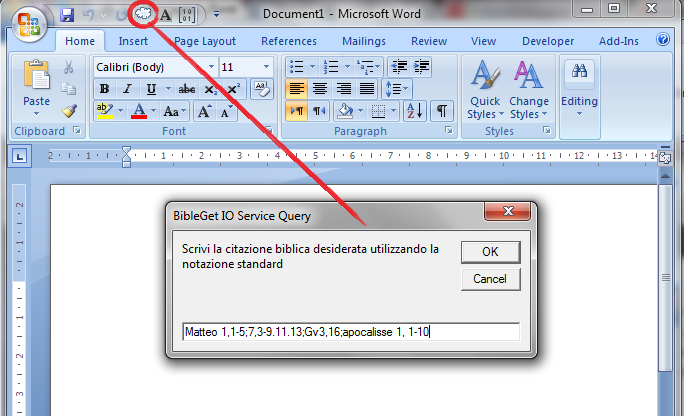Click the BibleGet cloud icon in toolbar
This screenshot has height=416, width=684.
tap(143, 14)
